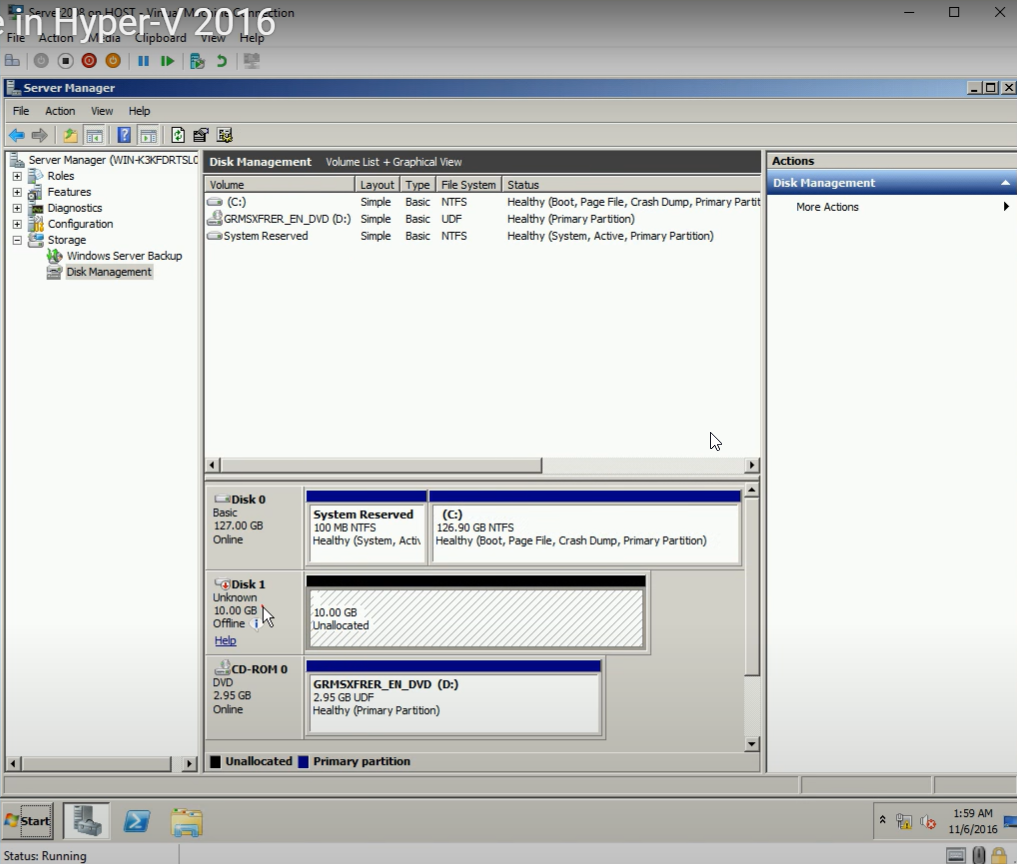Select the System Reserved row in volume list
The height and width of the screenshot is (864, 1017).
tap(483, 236)
